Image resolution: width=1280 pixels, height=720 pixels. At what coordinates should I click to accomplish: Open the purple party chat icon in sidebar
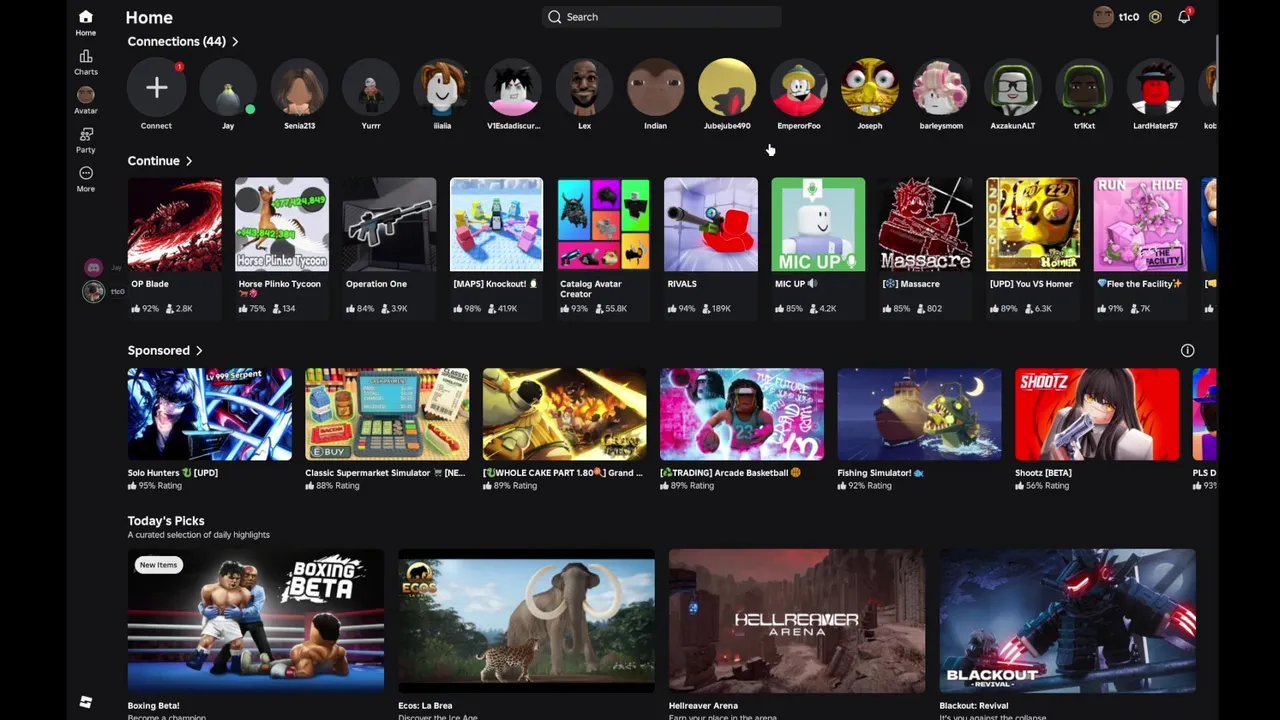93,267
